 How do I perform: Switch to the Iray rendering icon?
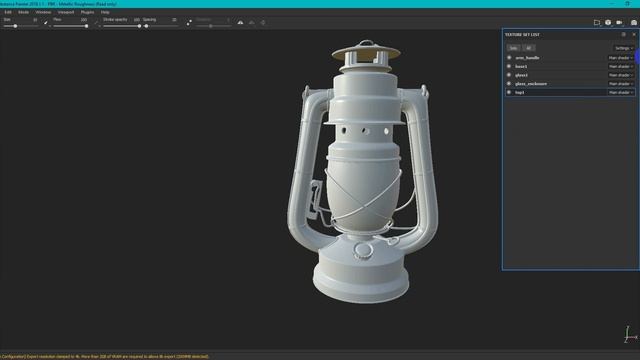(x=634, y=22)
